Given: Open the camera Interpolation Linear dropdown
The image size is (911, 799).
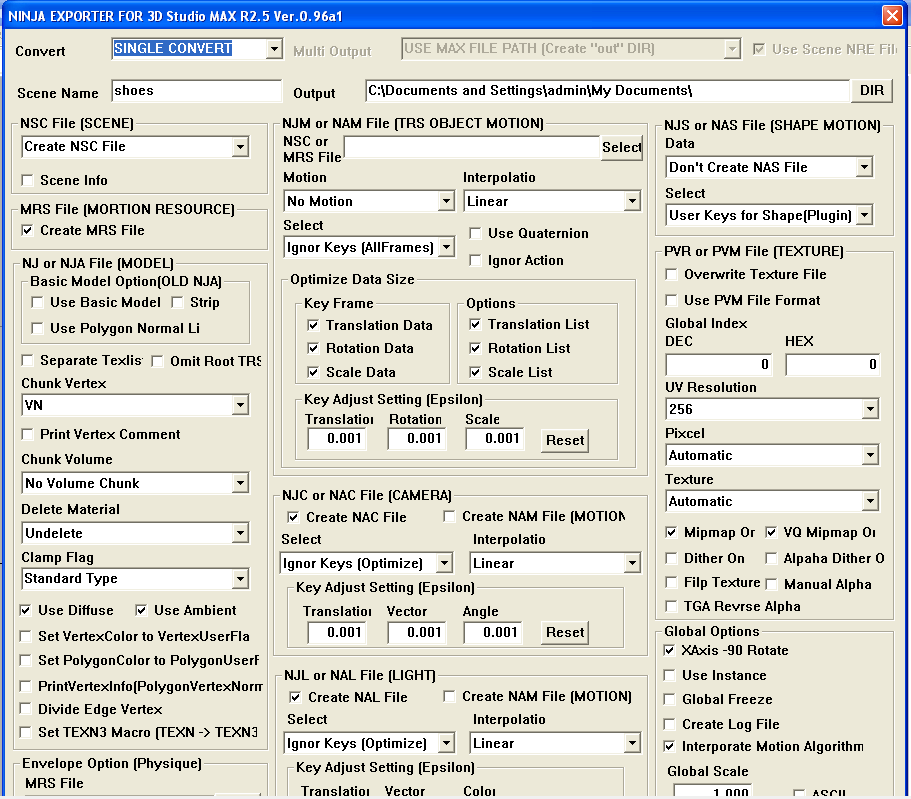Looking at the screenshot, I should click(x=555, y=563).
